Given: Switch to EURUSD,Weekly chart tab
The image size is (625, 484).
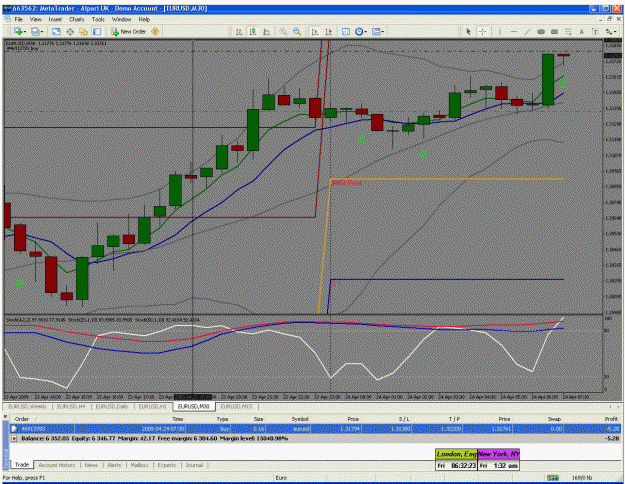Looking at the screenshot, I should click(x=28, y=407).
